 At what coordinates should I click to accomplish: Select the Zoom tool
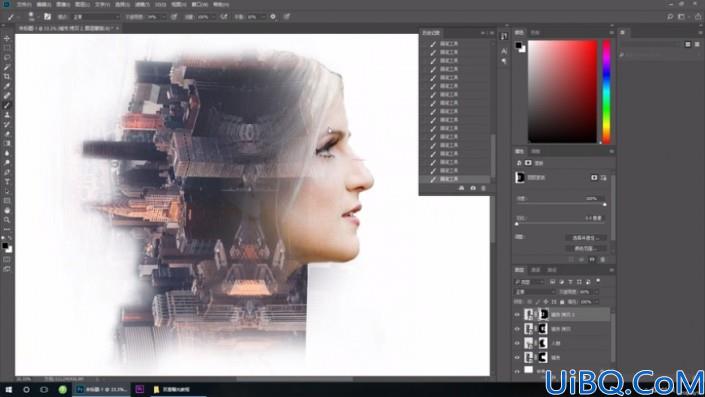coord(7,220)
